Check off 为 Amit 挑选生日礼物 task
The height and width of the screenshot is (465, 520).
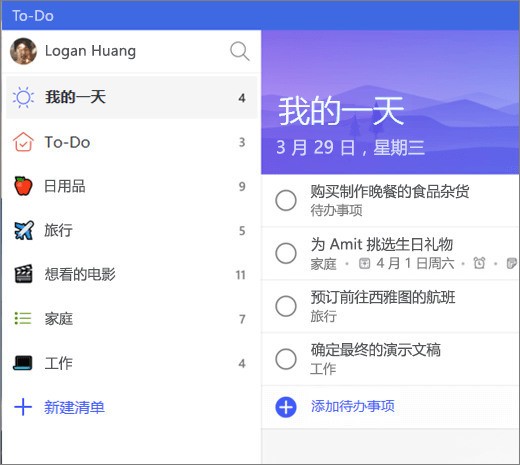pyautogui.click(x=286, y=253)
